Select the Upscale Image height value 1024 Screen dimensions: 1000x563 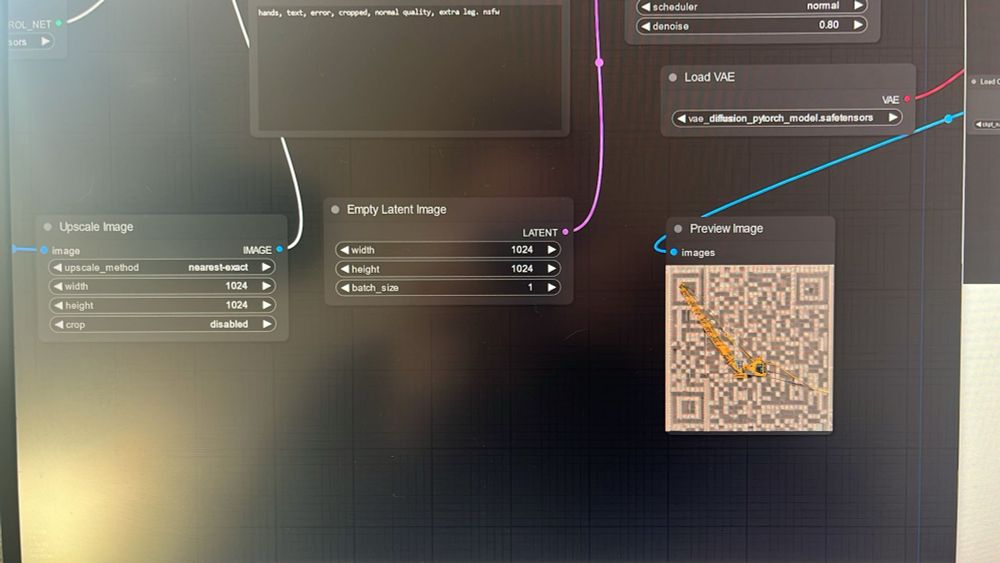(x=236, y=305)
